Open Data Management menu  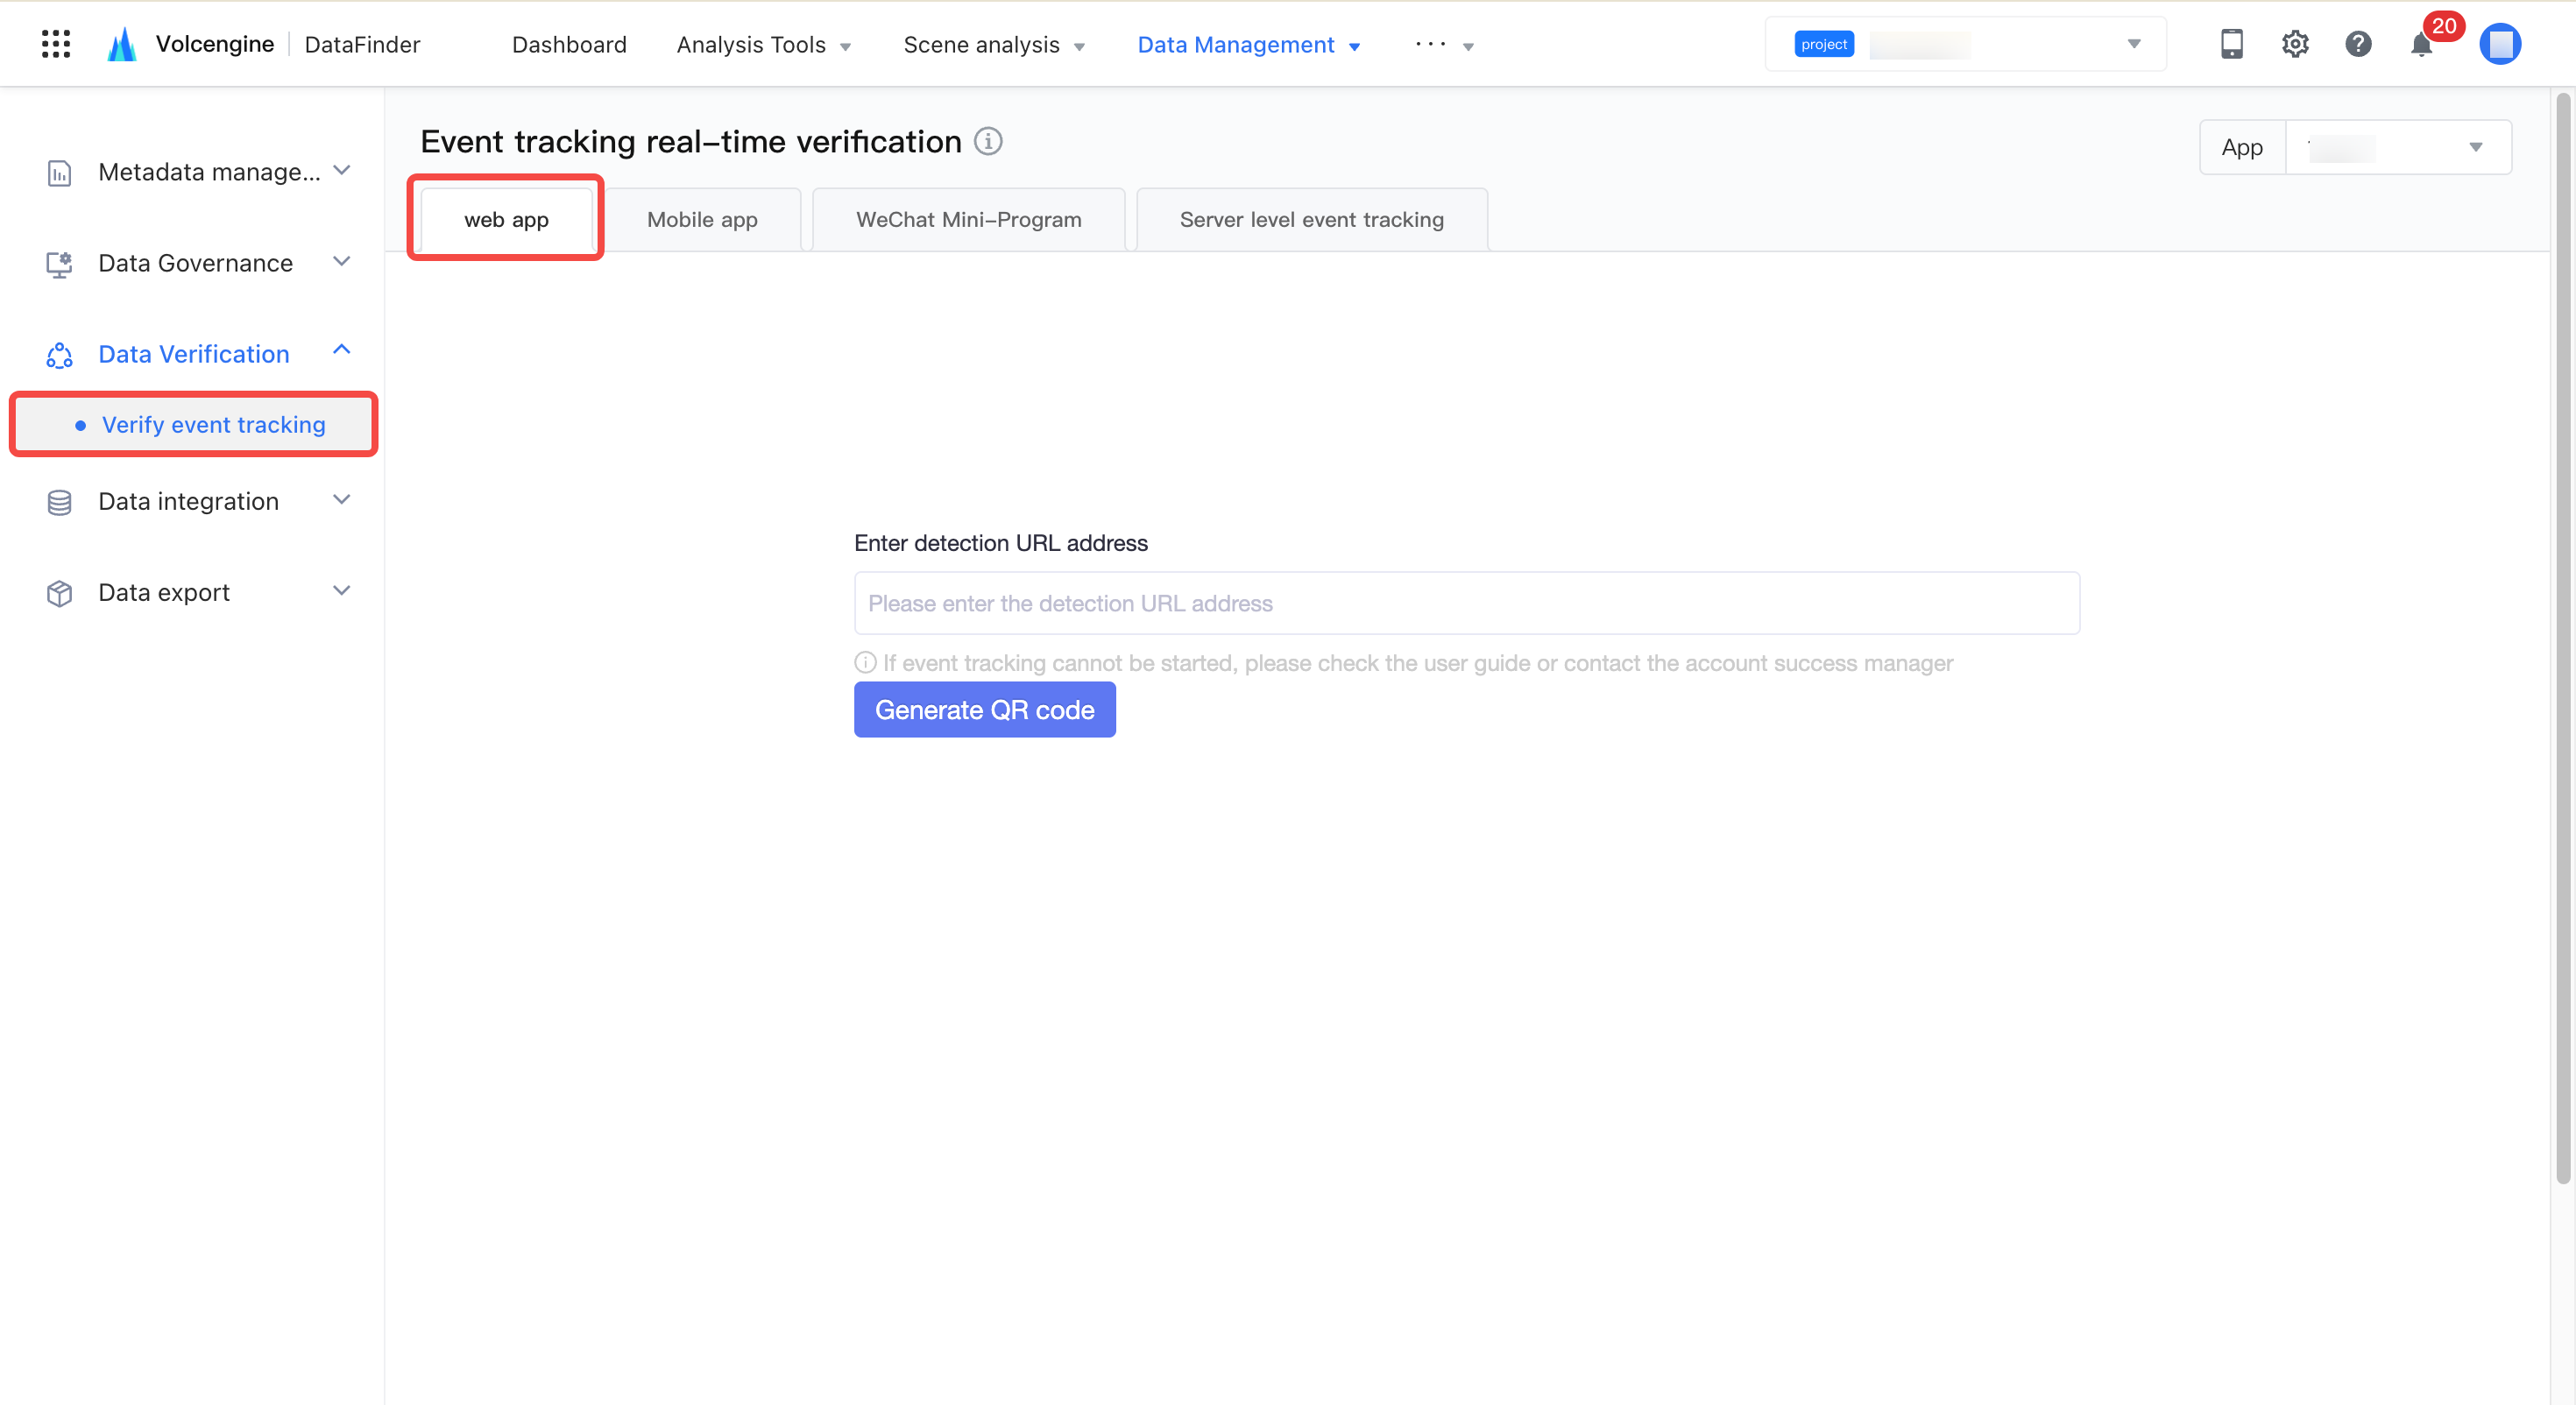point(1249,44)
